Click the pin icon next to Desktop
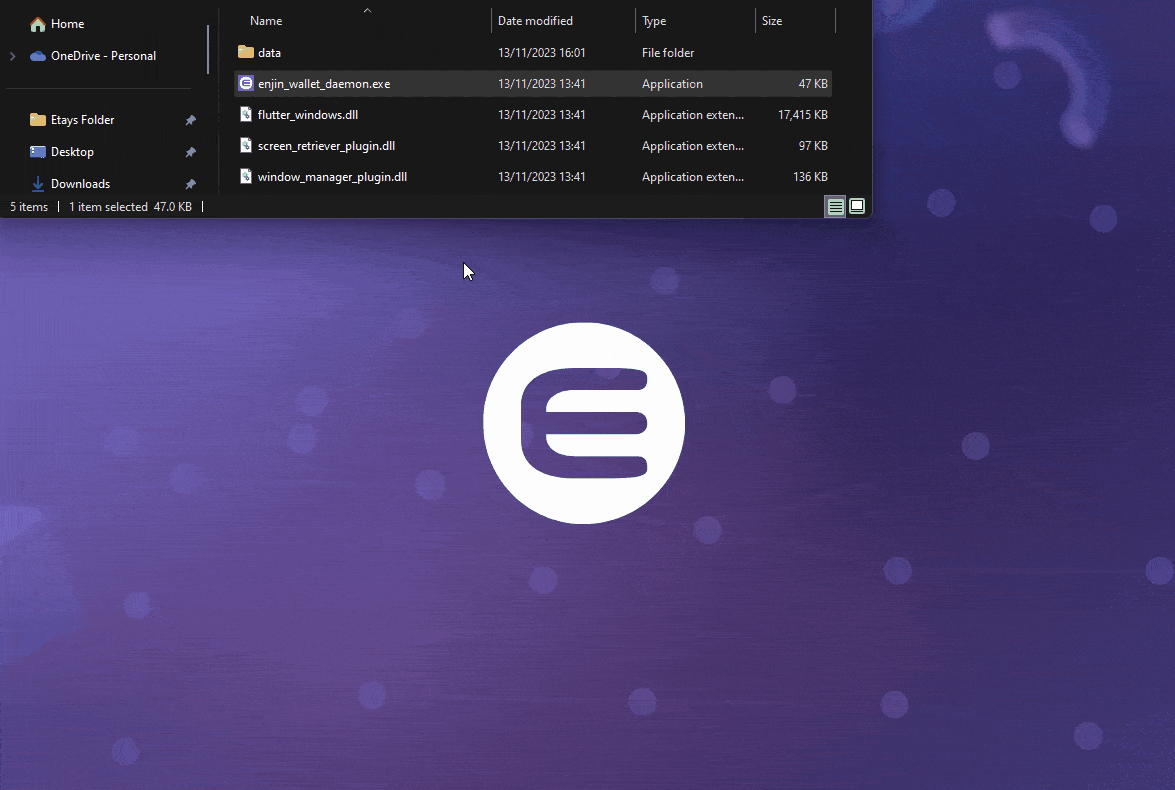 coord(190,152)
